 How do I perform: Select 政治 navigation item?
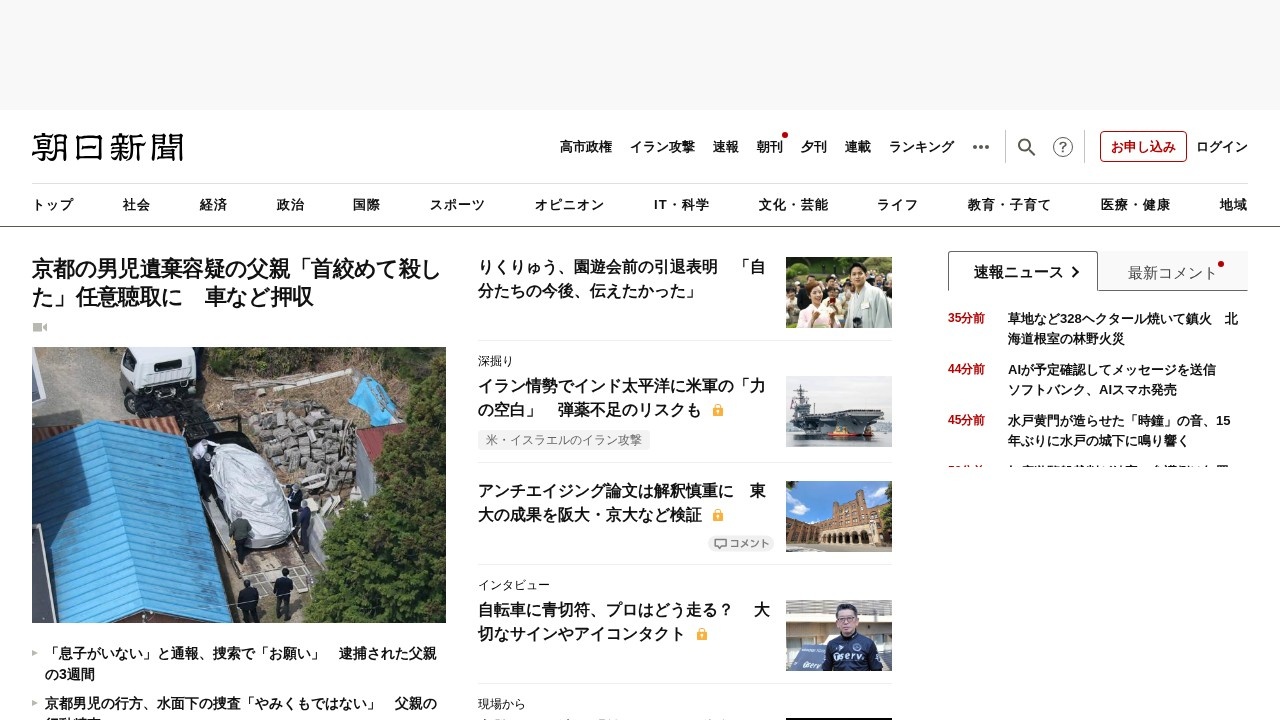(290, 205)
